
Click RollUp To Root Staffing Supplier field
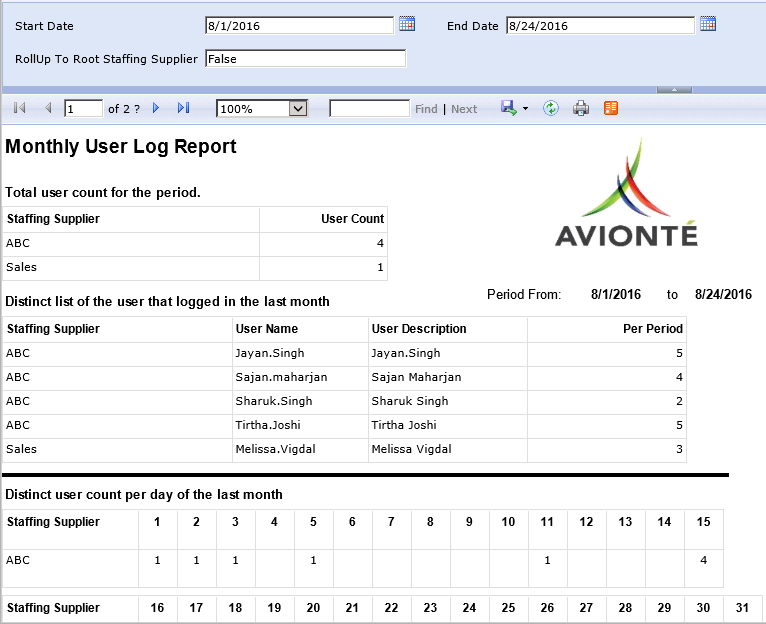305,59
